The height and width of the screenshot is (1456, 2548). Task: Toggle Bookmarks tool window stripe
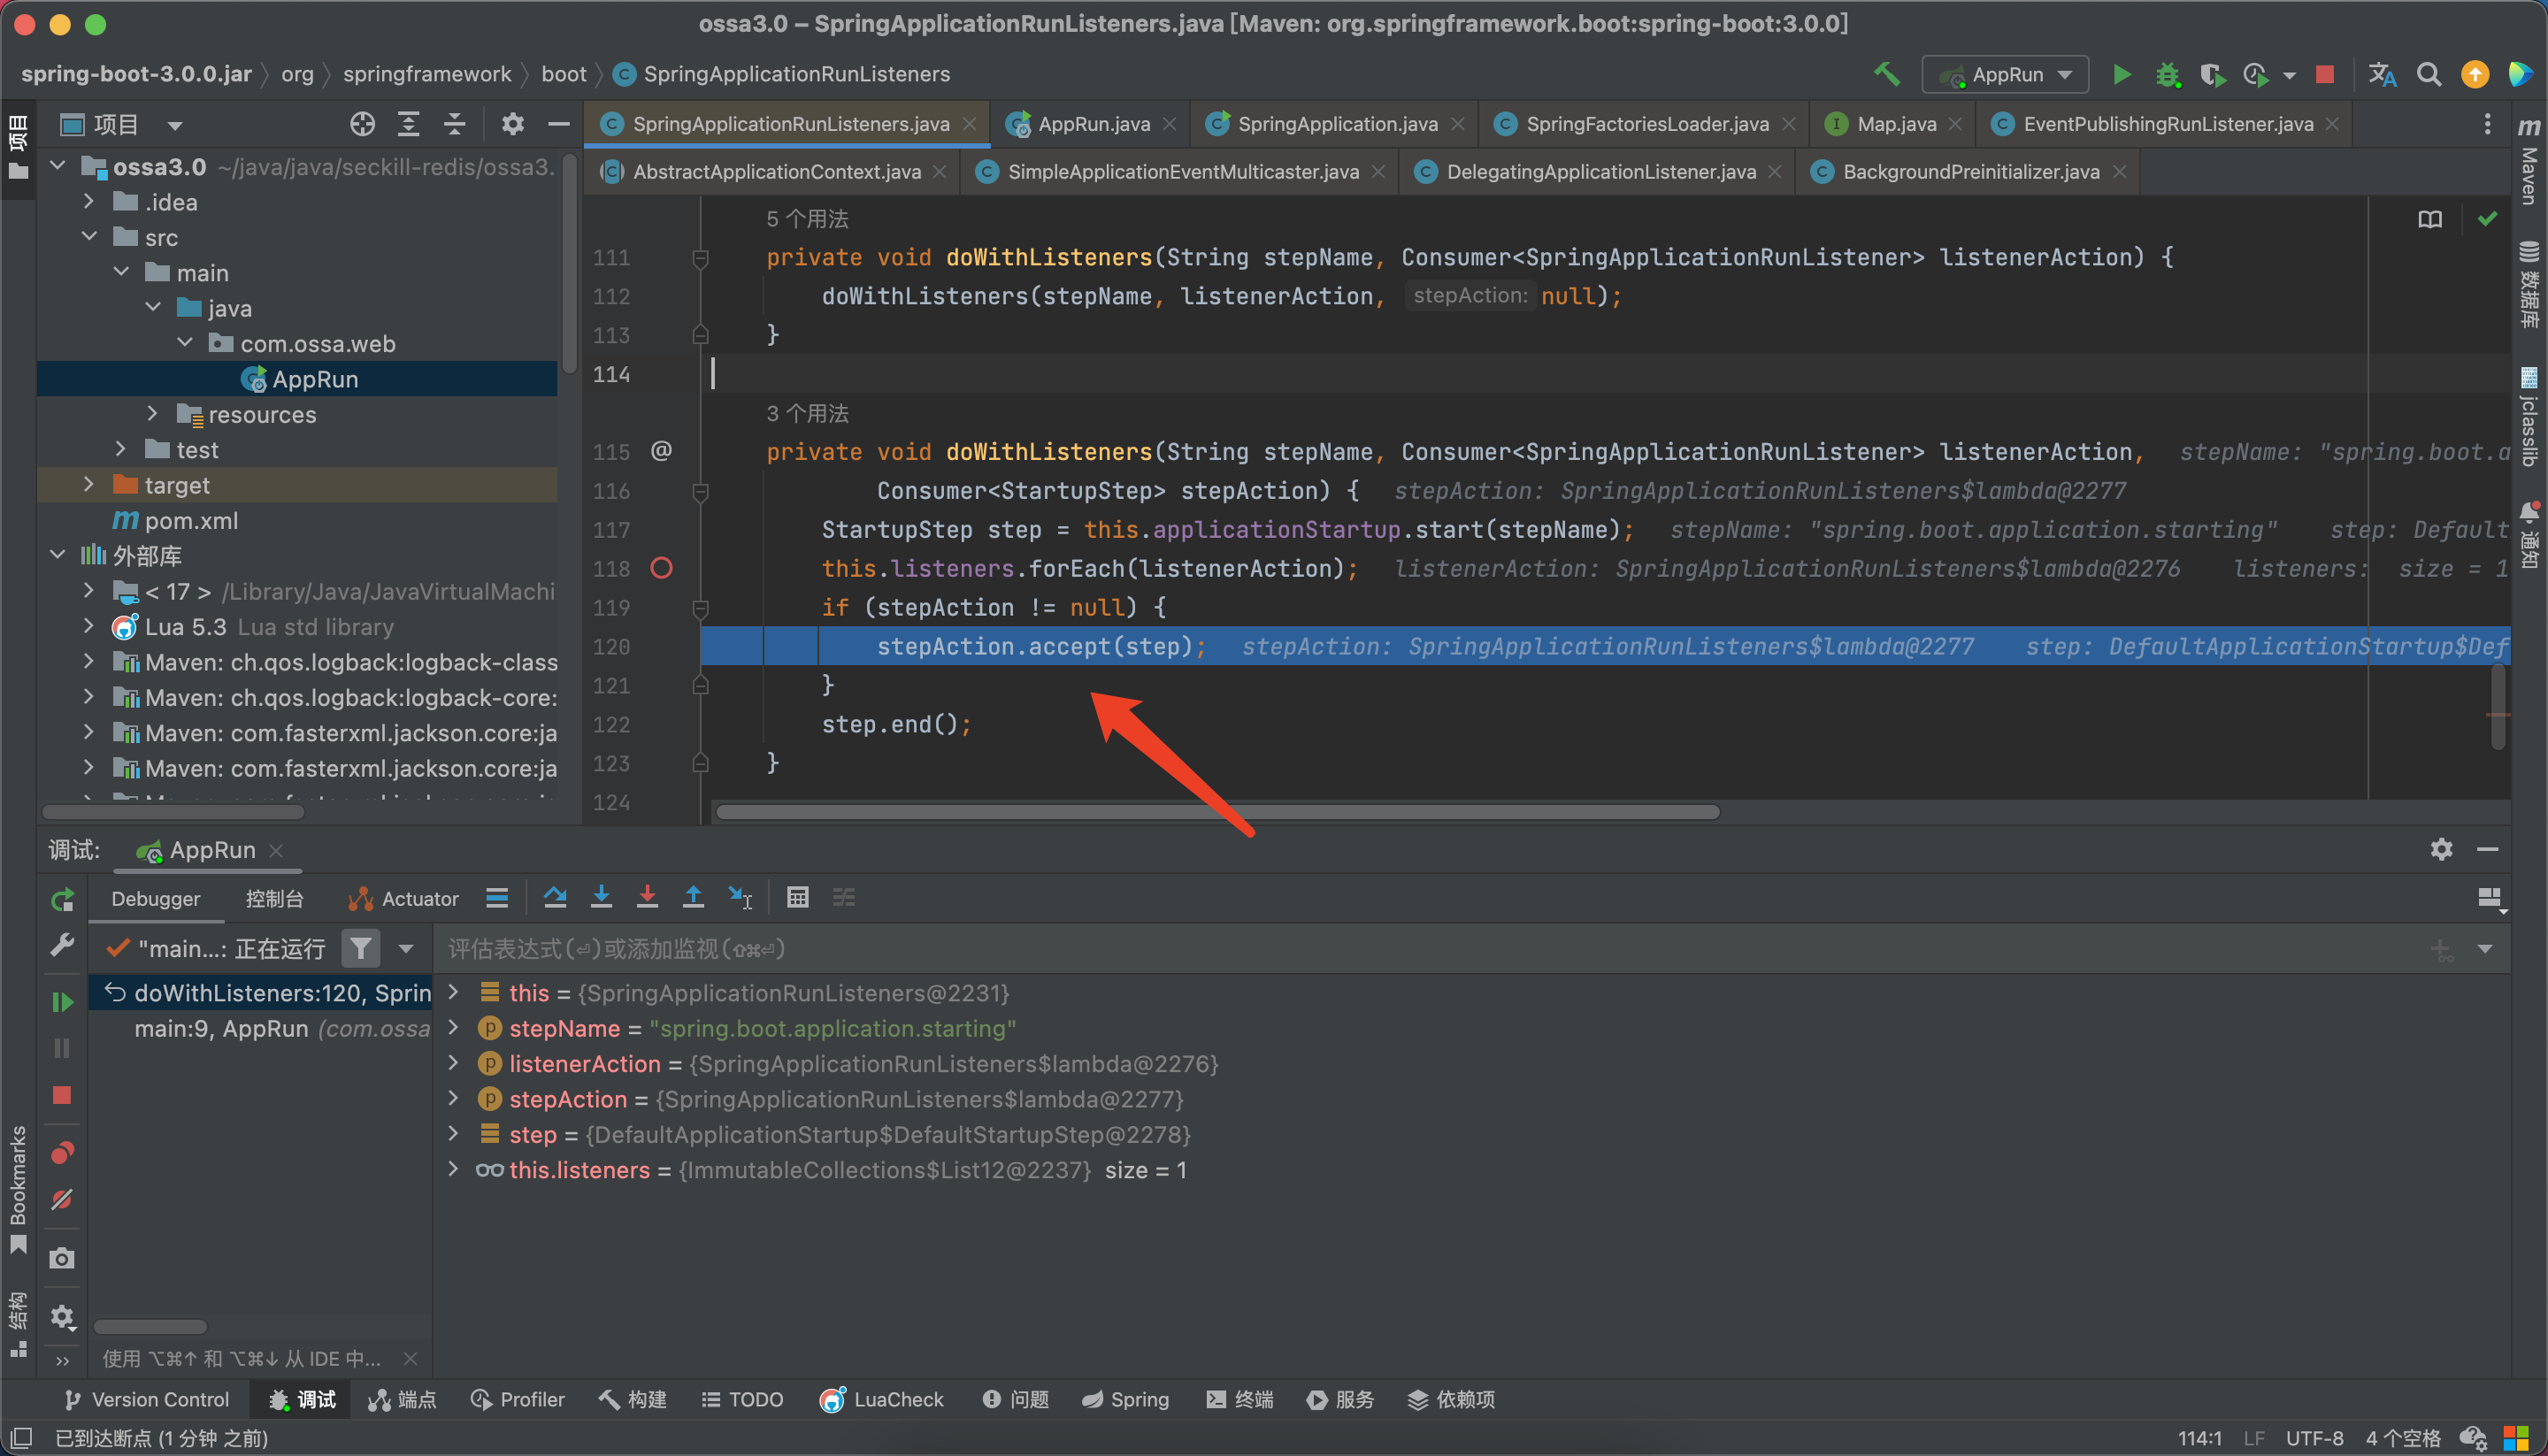click(x=18, y=1188)
